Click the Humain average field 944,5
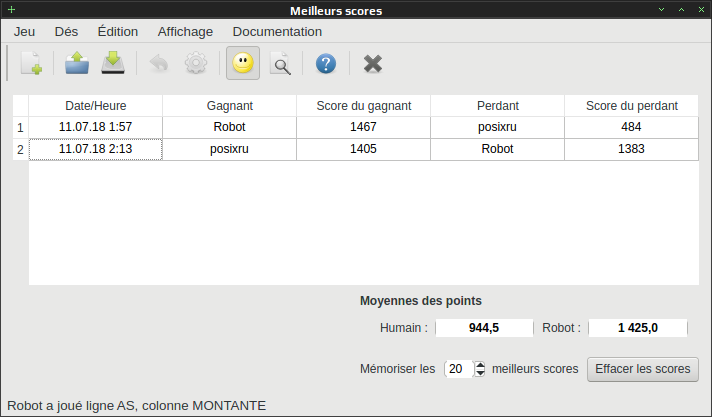 [x=484, y=328]
